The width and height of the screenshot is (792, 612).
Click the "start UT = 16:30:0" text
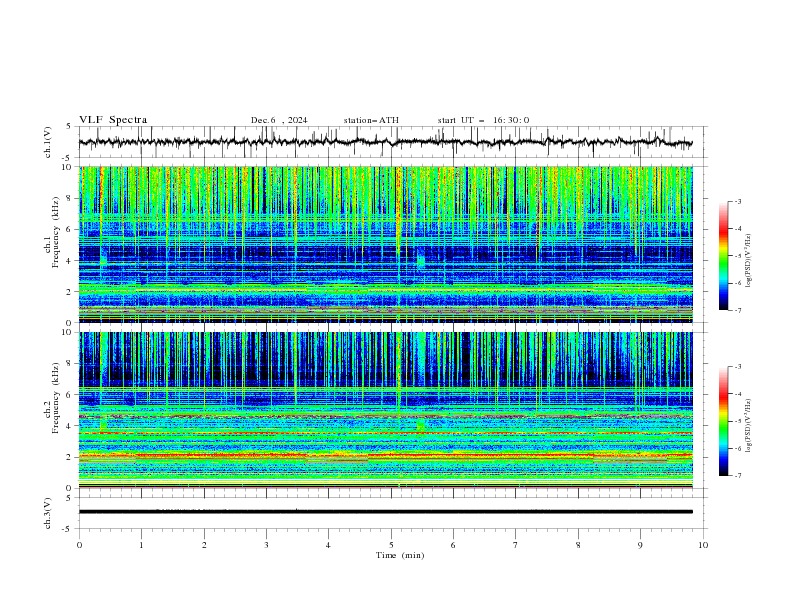coord(483,120)
